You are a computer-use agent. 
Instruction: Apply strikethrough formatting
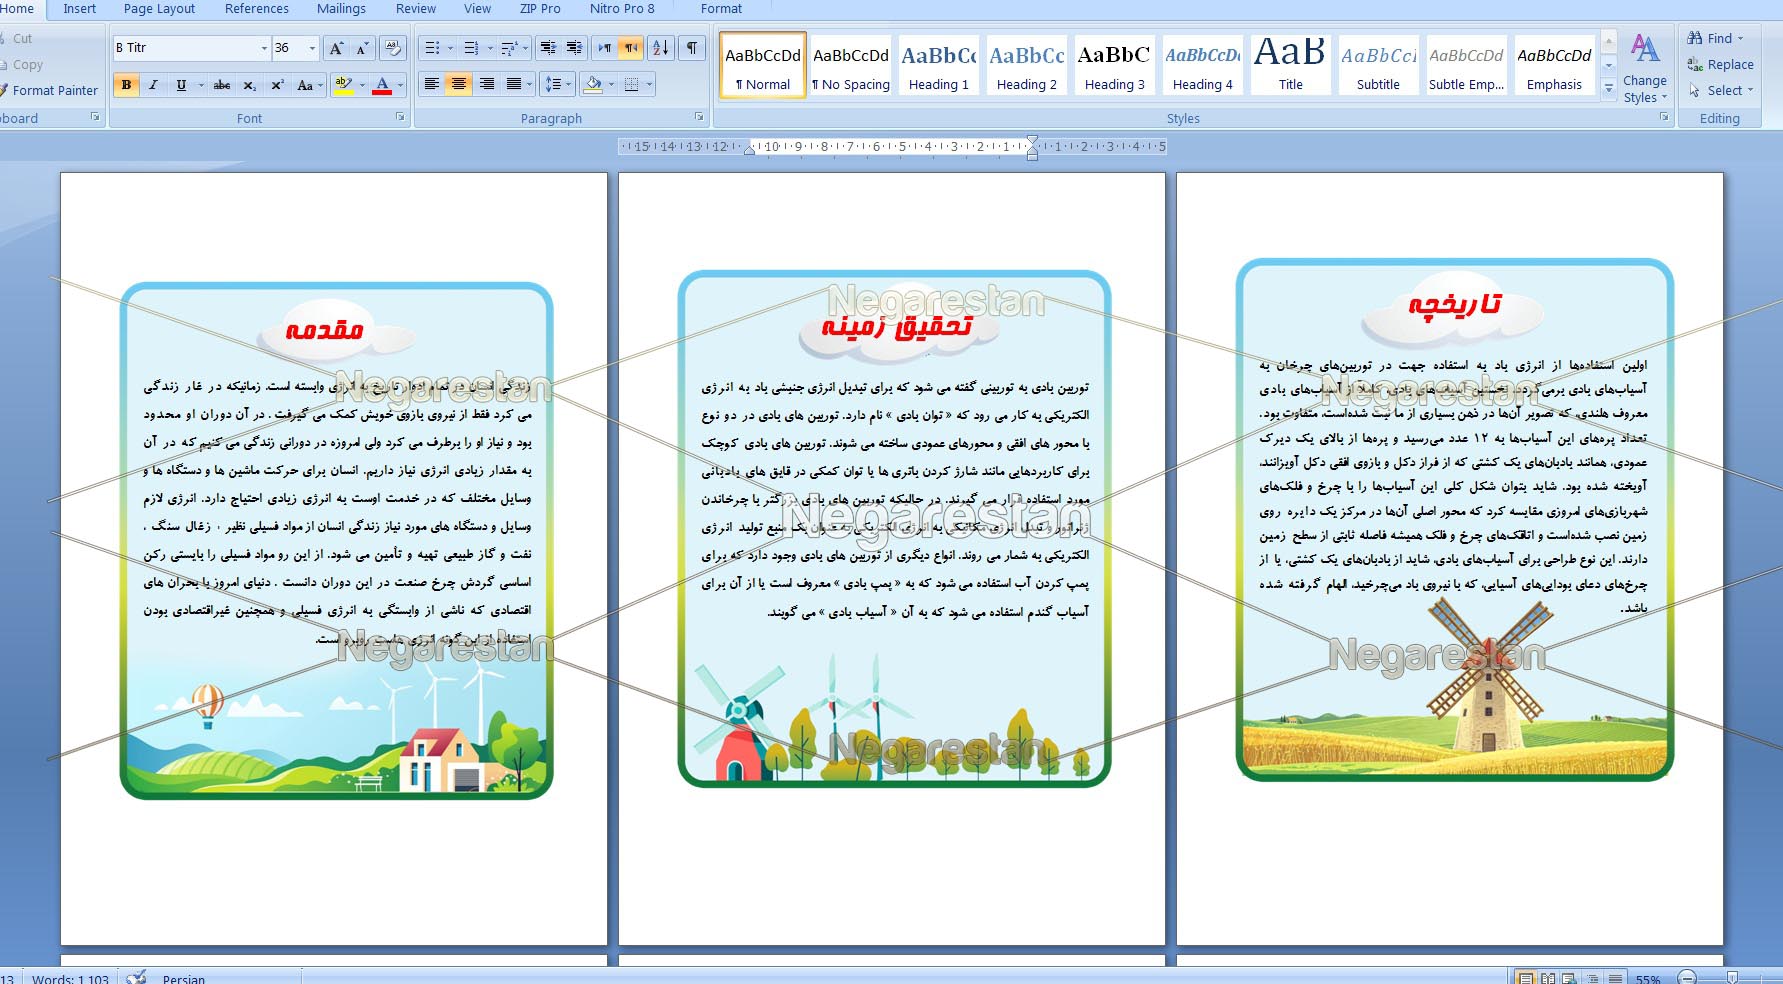tap(222, 85)
